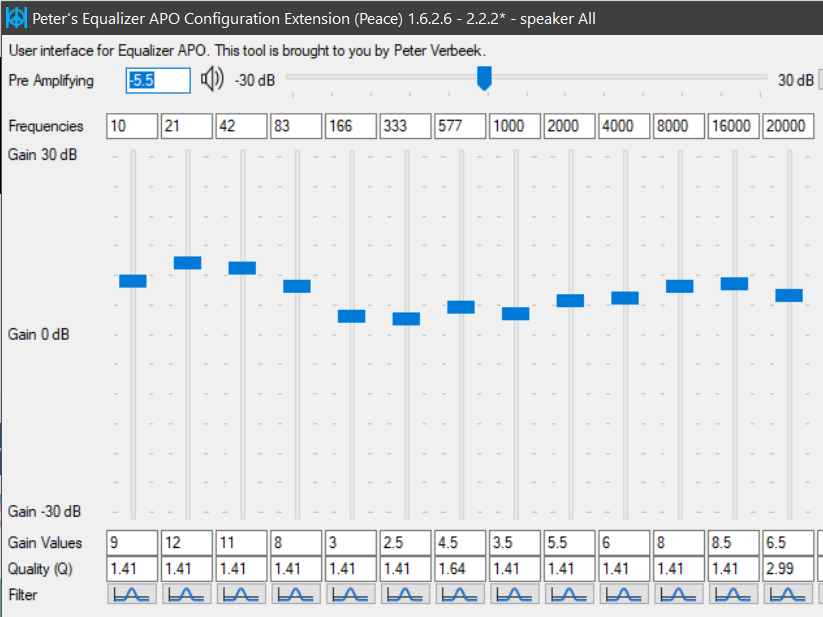Open filter type icon for the 166 Hz band
823x617 pixels.
pos(350,594)
